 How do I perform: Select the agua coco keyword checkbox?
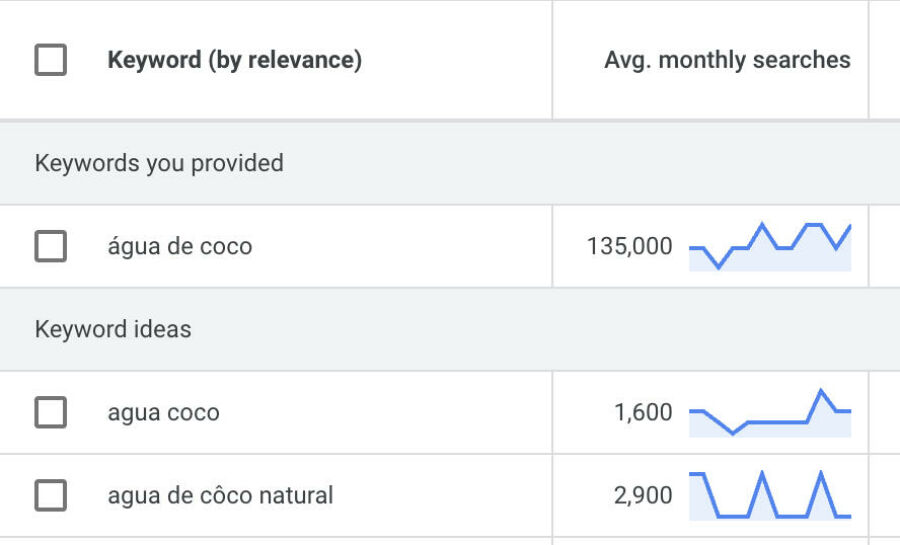51,412
